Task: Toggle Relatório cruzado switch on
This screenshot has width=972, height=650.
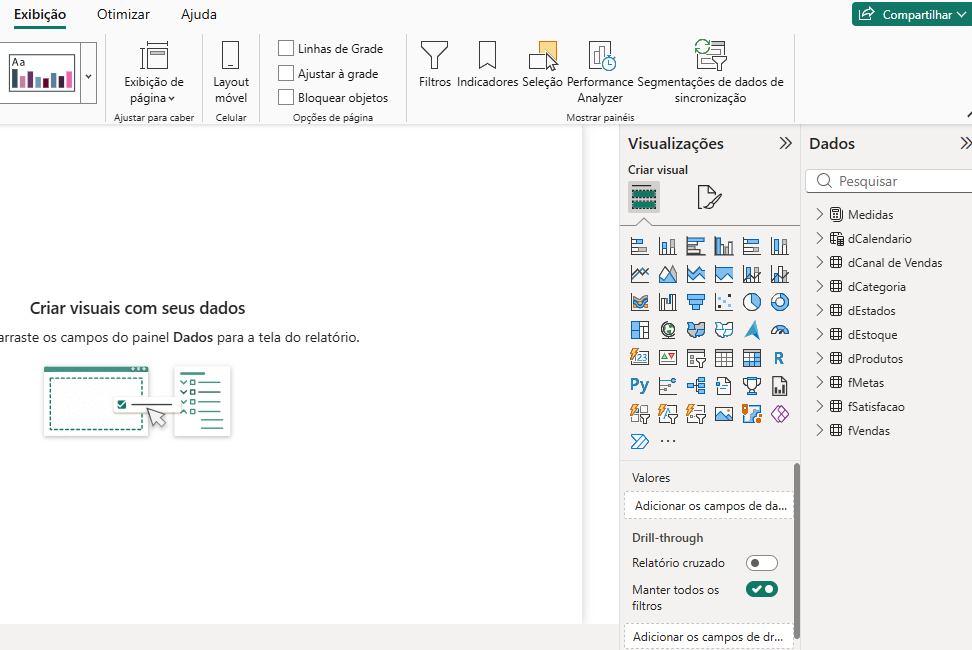Action: pyautogui.click(x=761, y=563)
